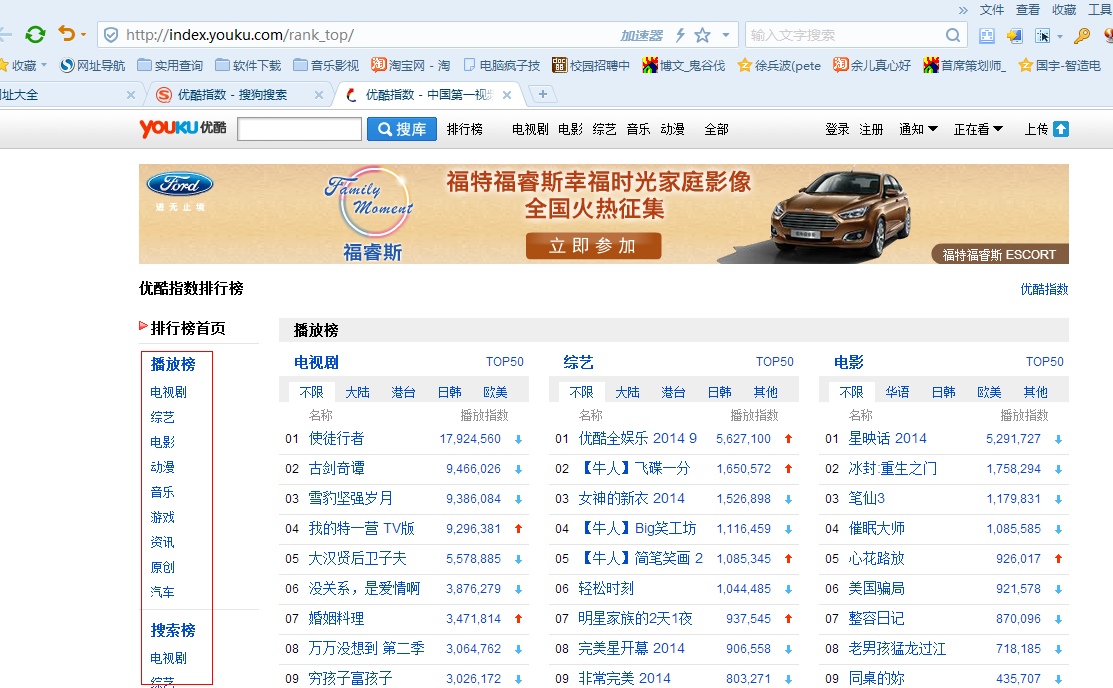Select 汽车 in 播放榜 sidebar
This screenshot has width=1113, height=688.
pyautogui.click(x=163, y=592)
